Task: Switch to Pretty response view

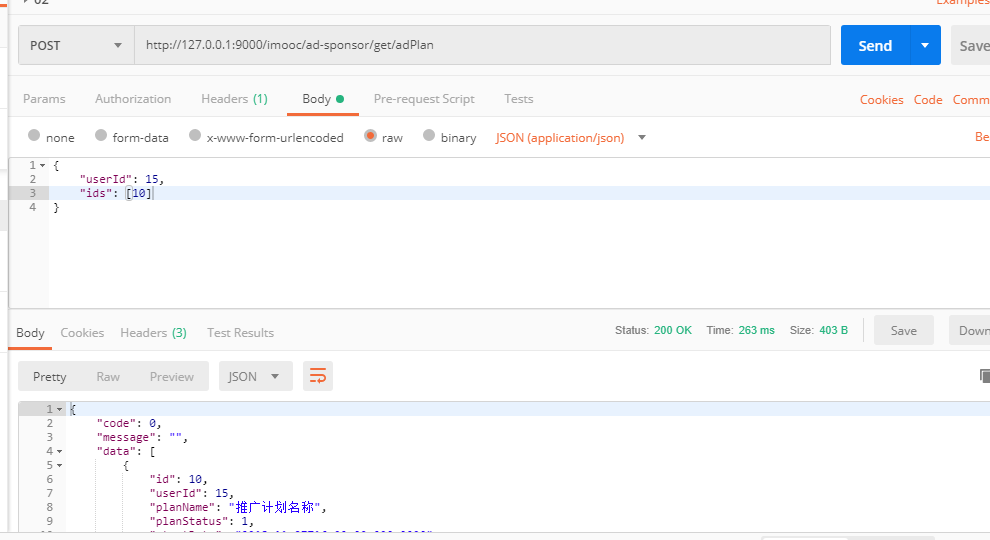Action: click(50, 376)
